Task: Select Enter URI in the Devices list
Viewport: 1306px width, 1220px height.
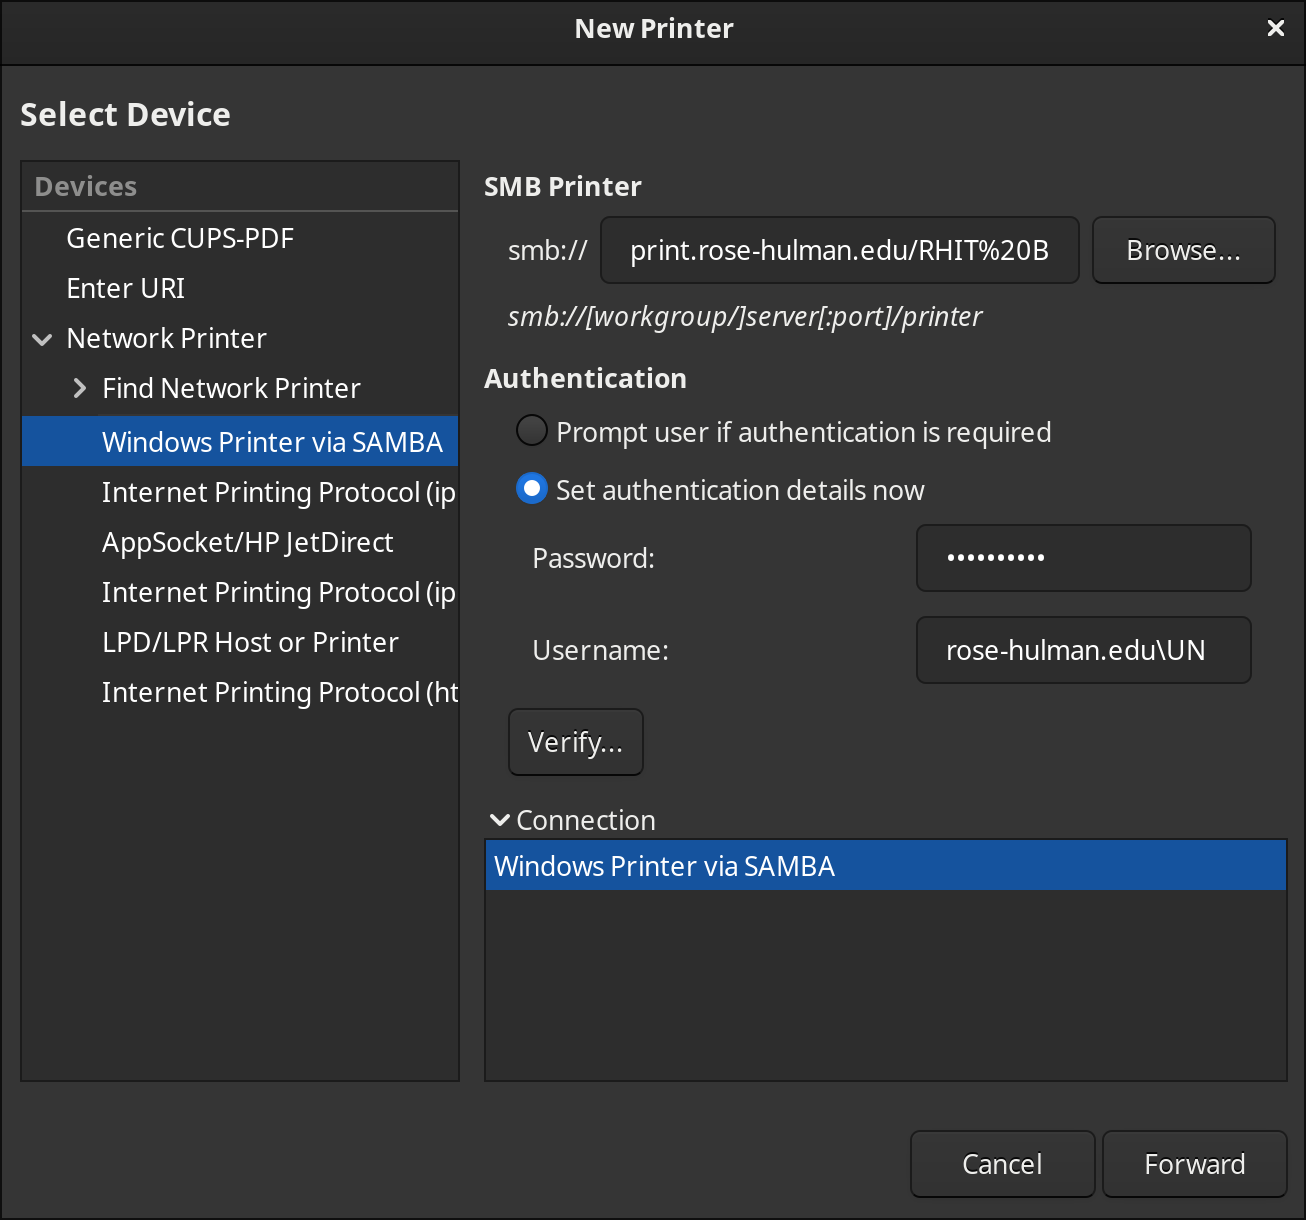Action: point(126,288)
